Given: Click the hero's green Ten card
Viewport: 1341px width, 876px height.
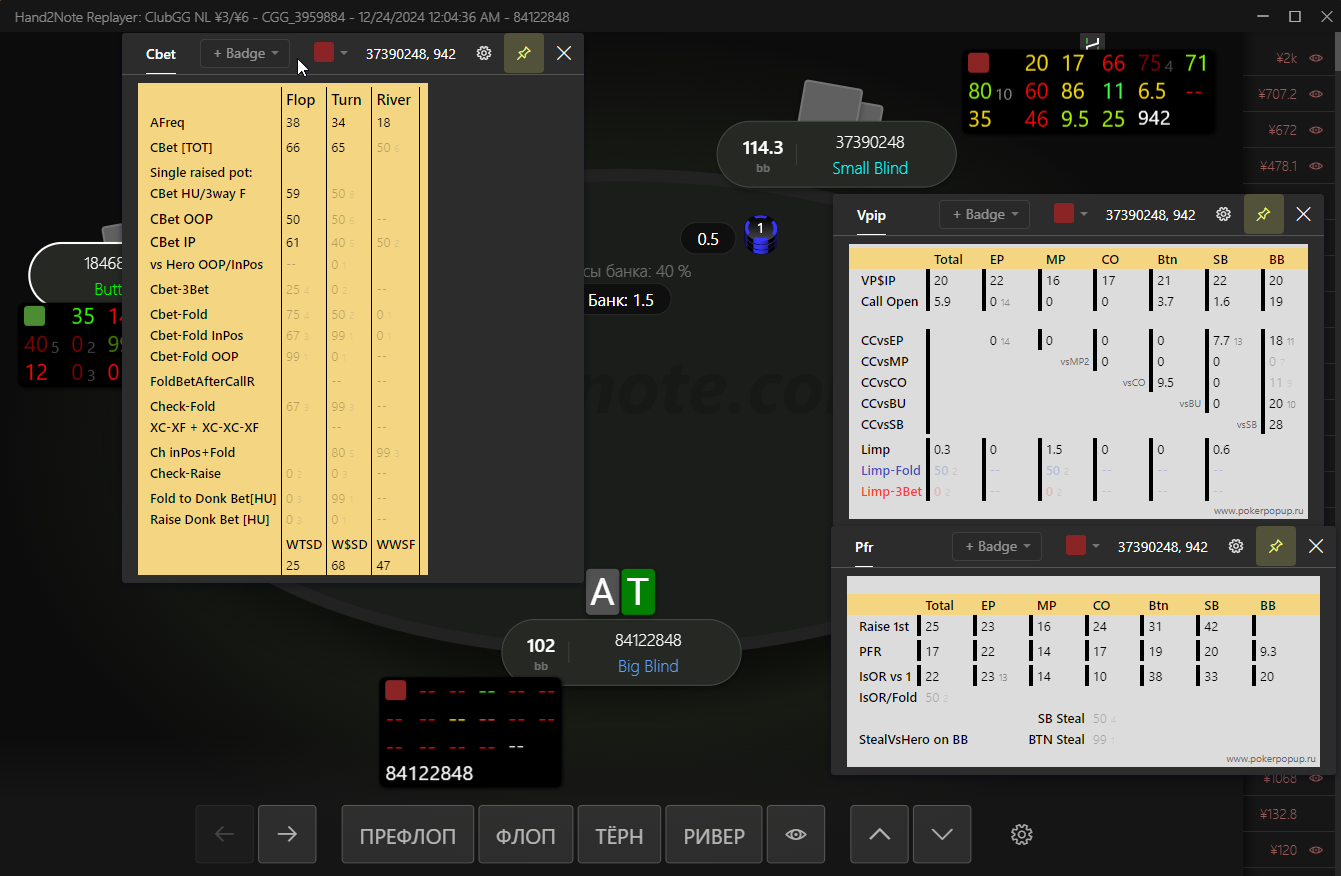Looking at the screenshot, I should pos(638,592).
